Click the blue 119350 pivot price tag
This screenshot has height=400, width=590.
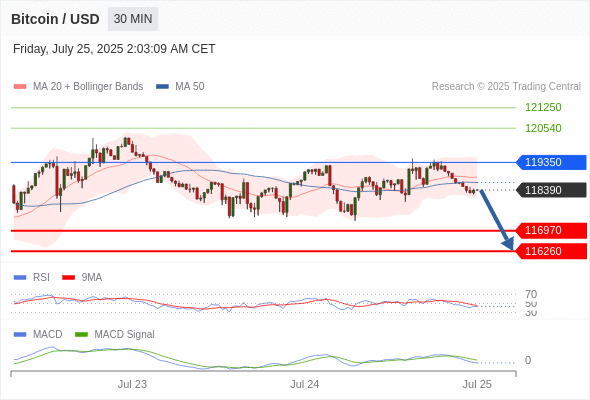coord(551,162)
